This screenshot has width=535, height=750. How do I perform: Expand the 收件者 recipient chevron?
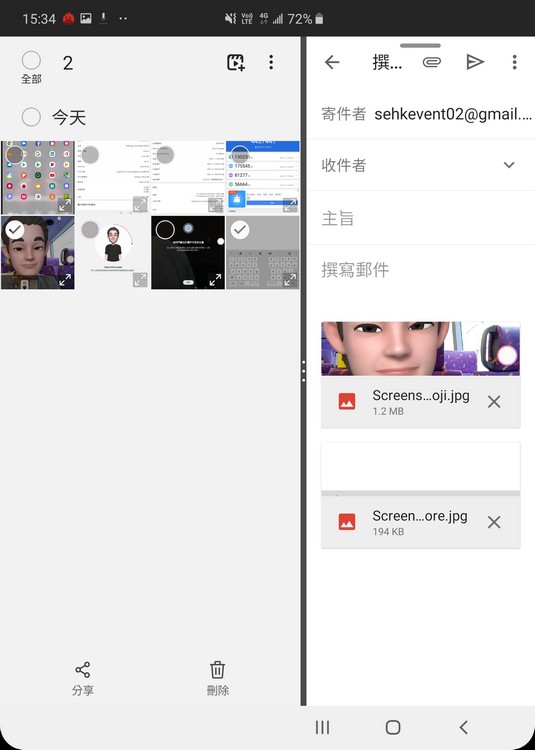pos(509,165)
